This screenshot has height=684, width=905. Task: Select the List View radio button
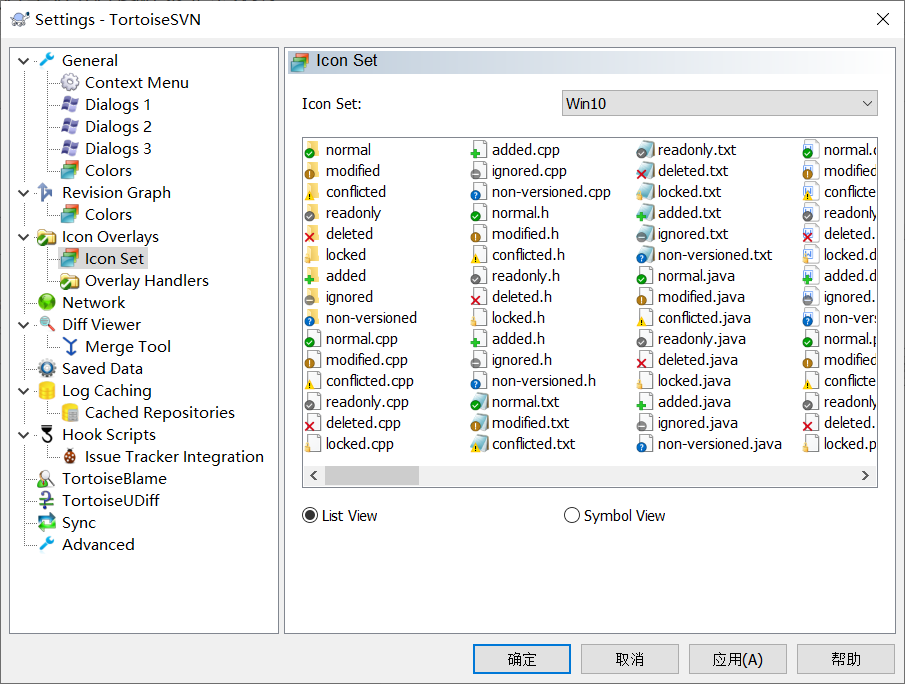(310, 515)
